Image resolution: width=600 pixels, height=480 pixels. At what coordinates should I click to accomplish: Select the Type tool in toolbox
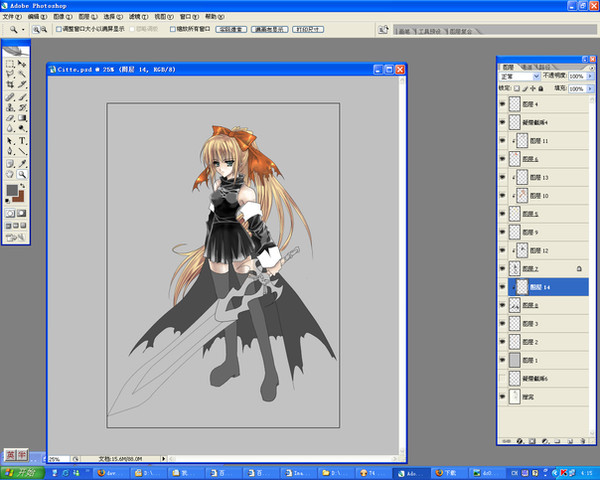(22, 141)
